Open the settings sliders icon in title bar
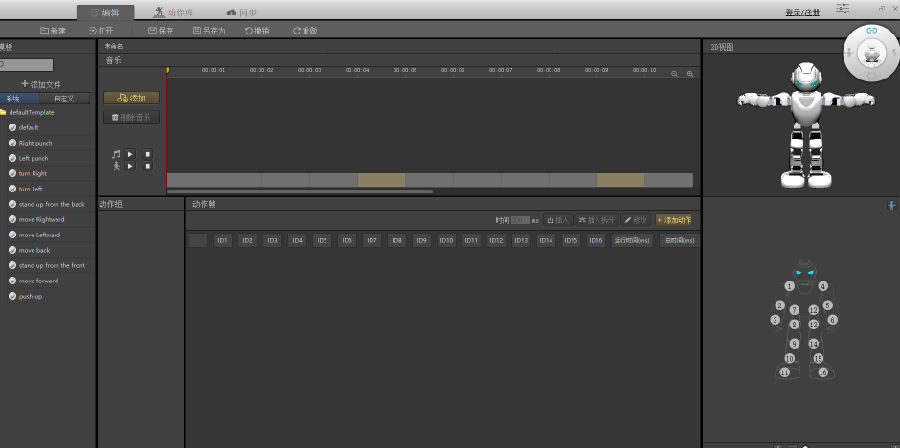Viewport: 900px width, 448px height. [x=844, y=8]
